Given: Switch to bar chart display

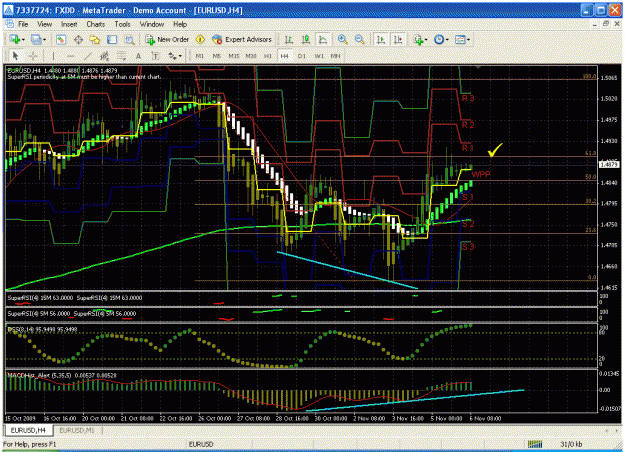Looking at the screenshot, I should [x=289, y=39].
